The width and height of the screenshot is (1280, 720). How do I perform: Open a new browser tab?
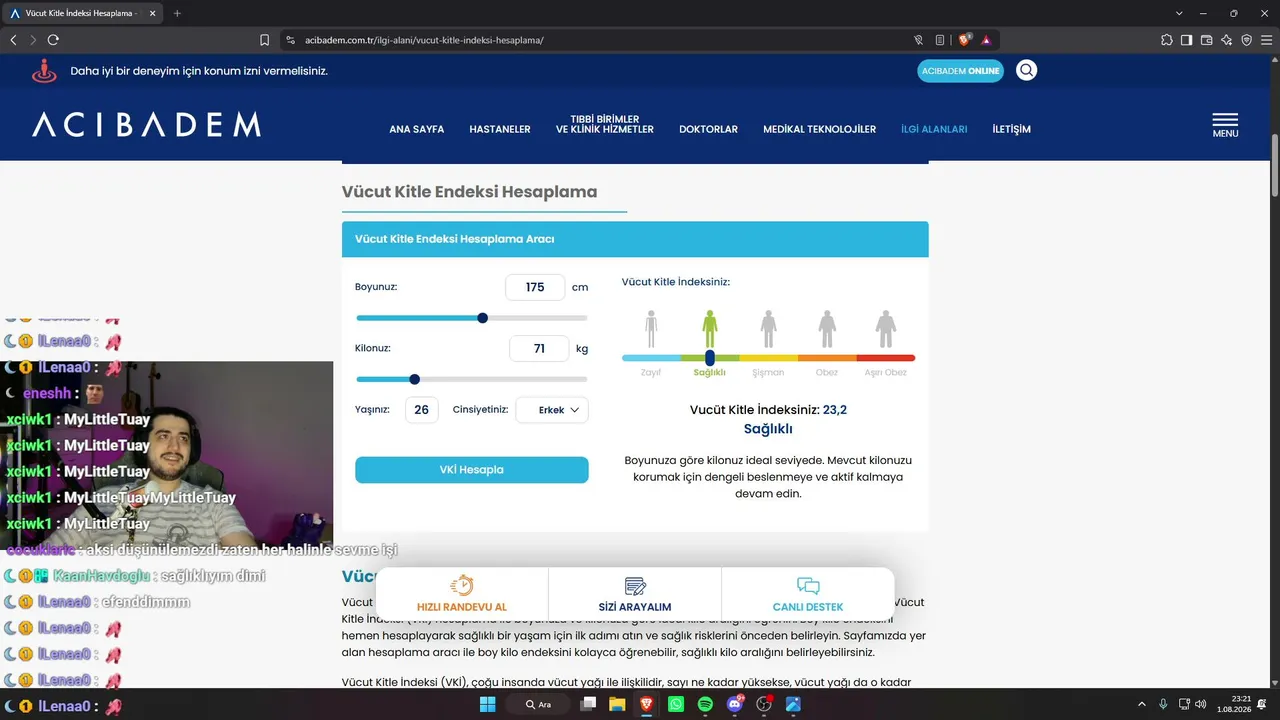tap(177, 13)
